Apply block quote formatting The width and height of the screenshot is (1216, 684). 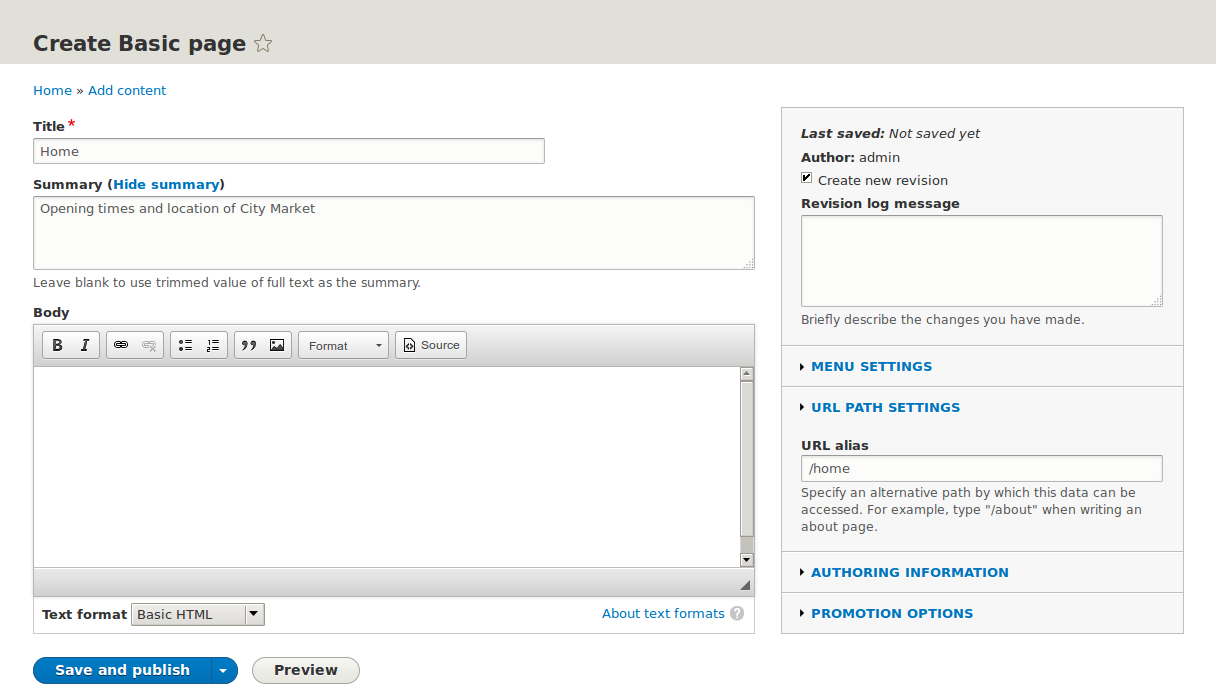[249, 346]
